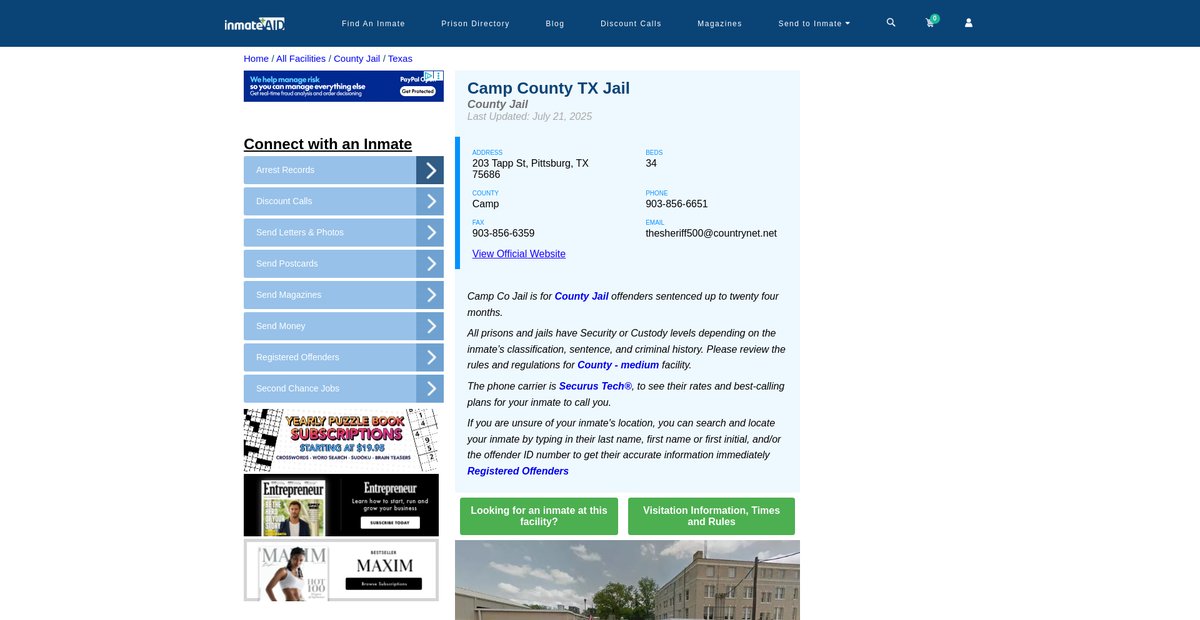Open All Facilities breadcrumb

[301, 59]
